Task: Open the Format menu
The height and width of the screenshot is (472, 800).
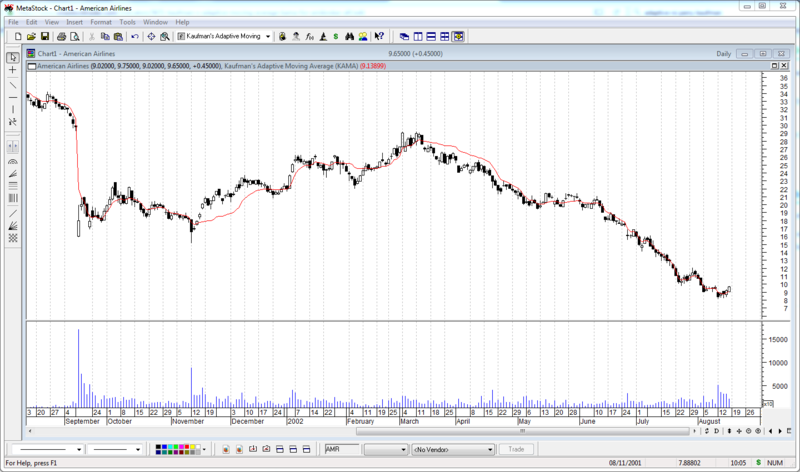Action: click(101, 22)
